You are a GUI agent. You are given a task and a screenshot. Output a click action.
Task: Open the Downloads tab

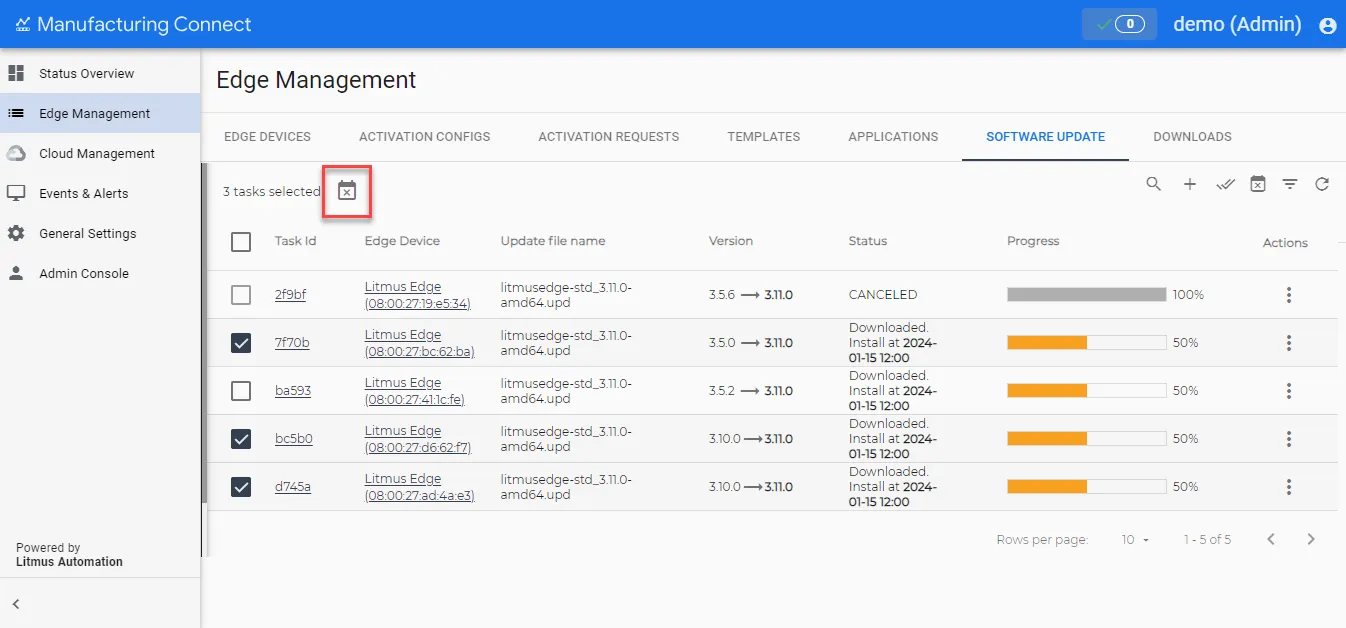tap(1192, 137)
